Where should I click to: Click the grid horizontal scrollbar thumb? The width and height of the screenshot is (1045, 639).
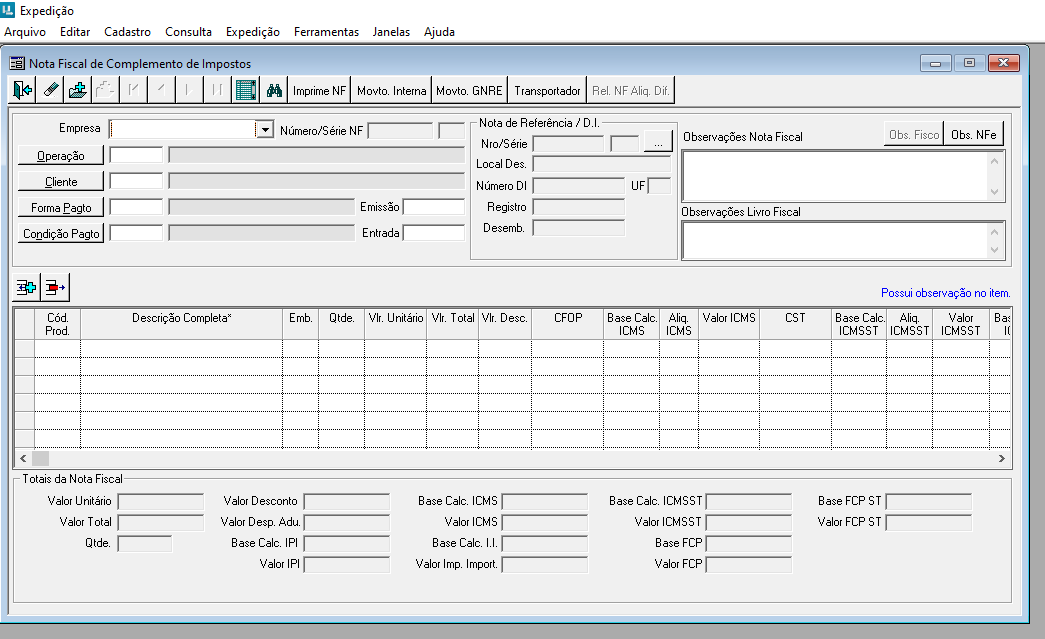[x=41, y=458]
